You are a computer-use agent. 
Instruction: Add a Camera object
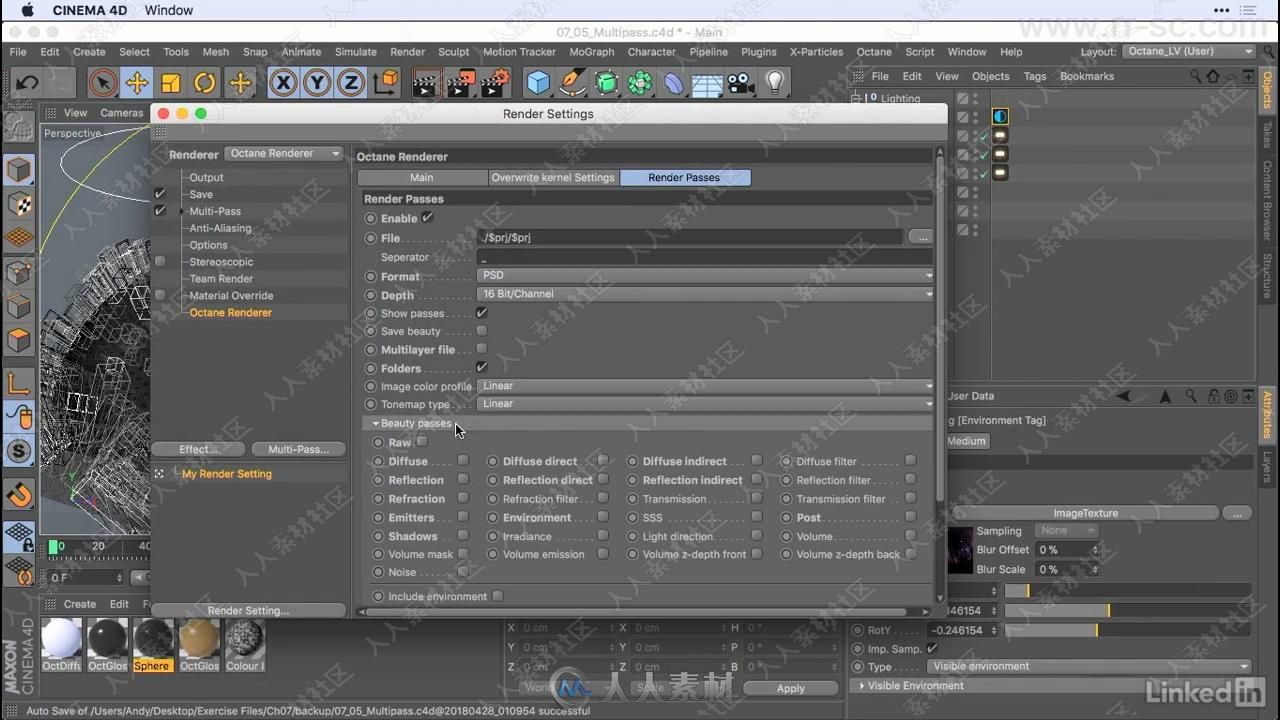[740, 83]
